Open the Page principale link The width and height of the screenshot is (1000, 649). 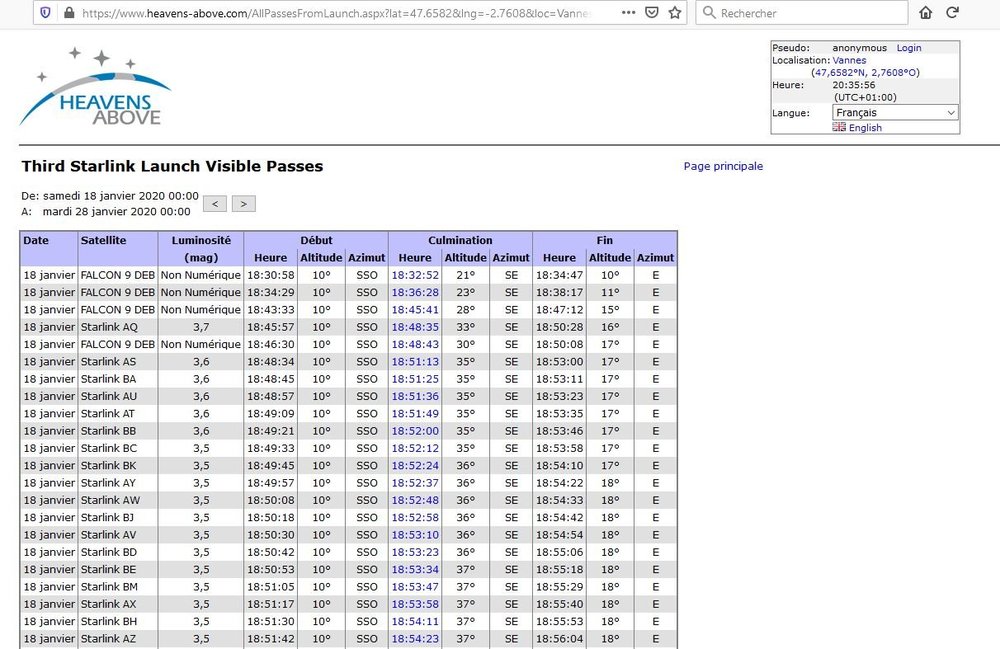tap(723, 166)
